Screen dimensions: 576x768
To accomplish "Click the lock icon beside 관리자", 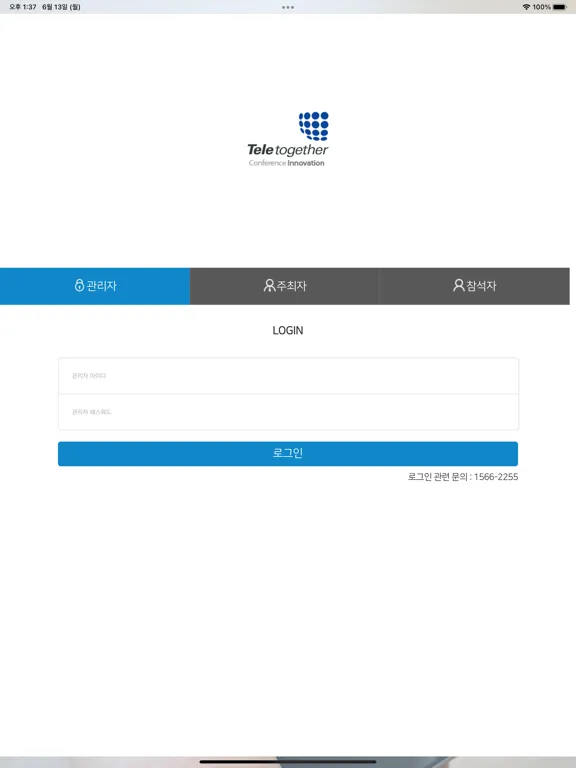I will pyautogui.click(x=79, y=285).
